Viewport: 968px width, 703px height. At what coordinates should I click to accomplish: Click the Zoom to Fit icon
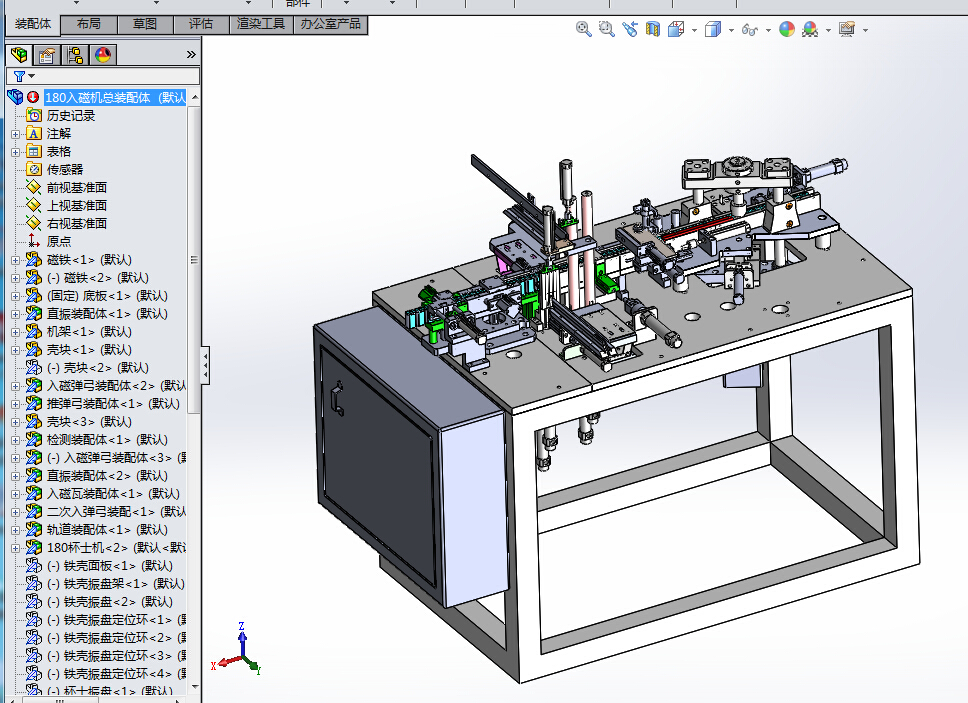pos(584,30)
